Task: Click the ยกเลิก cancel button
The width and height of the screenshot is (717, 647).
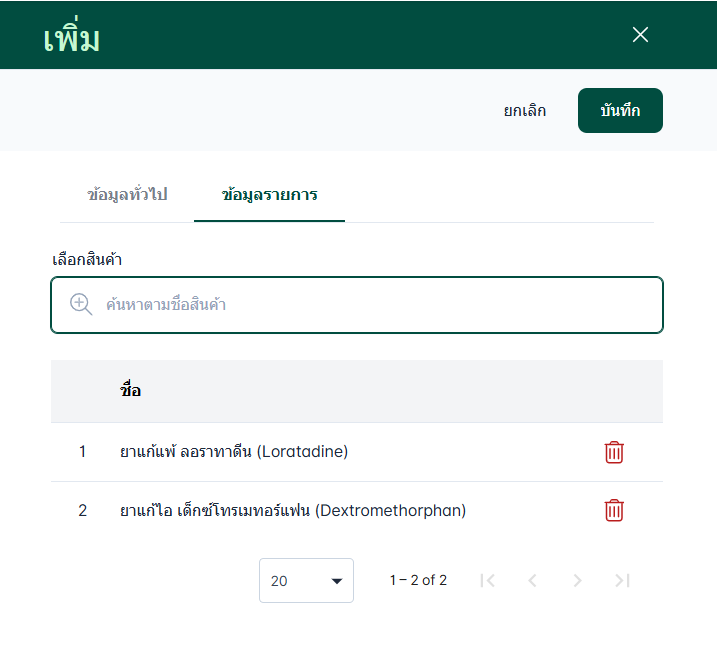Action: 525,110
